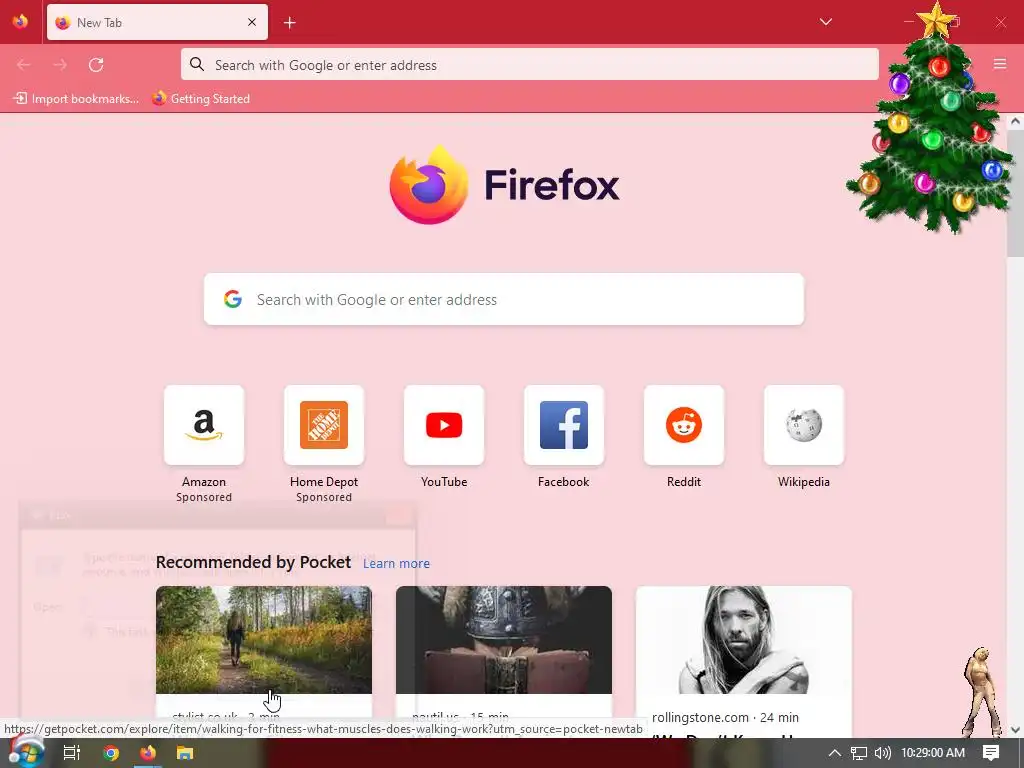Click the Learn more link beside Pocket
Image resolution: width=1024 pixels, height=768 pixels.
point(396,564)
